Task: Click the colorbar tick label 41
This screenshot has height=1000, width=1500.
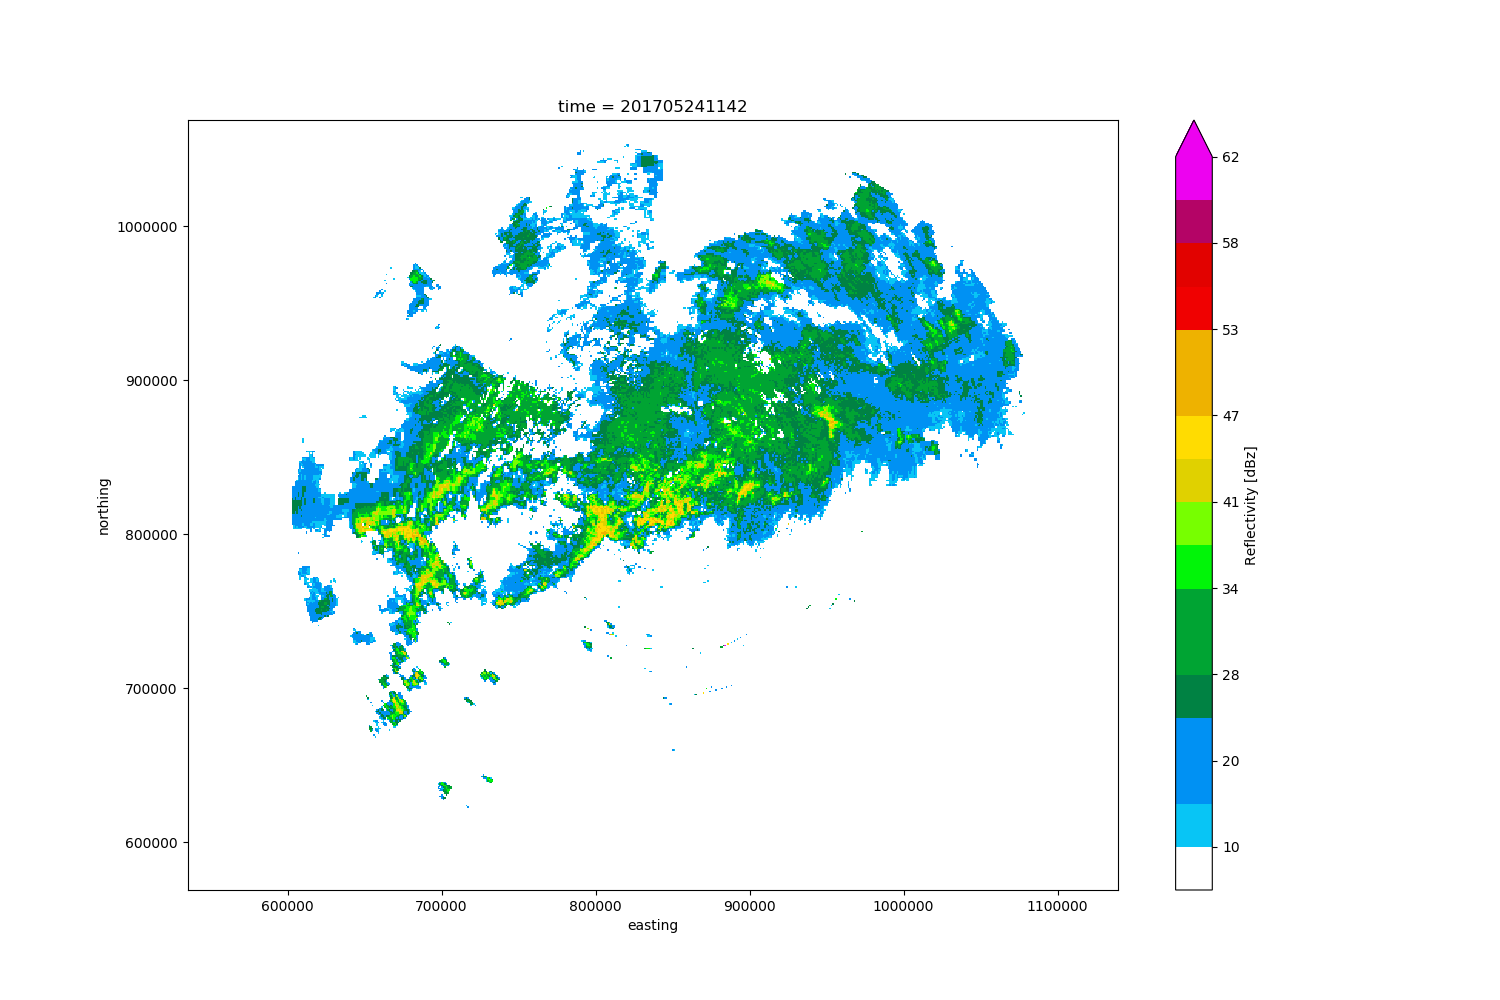Action: tap(1231, 502)
